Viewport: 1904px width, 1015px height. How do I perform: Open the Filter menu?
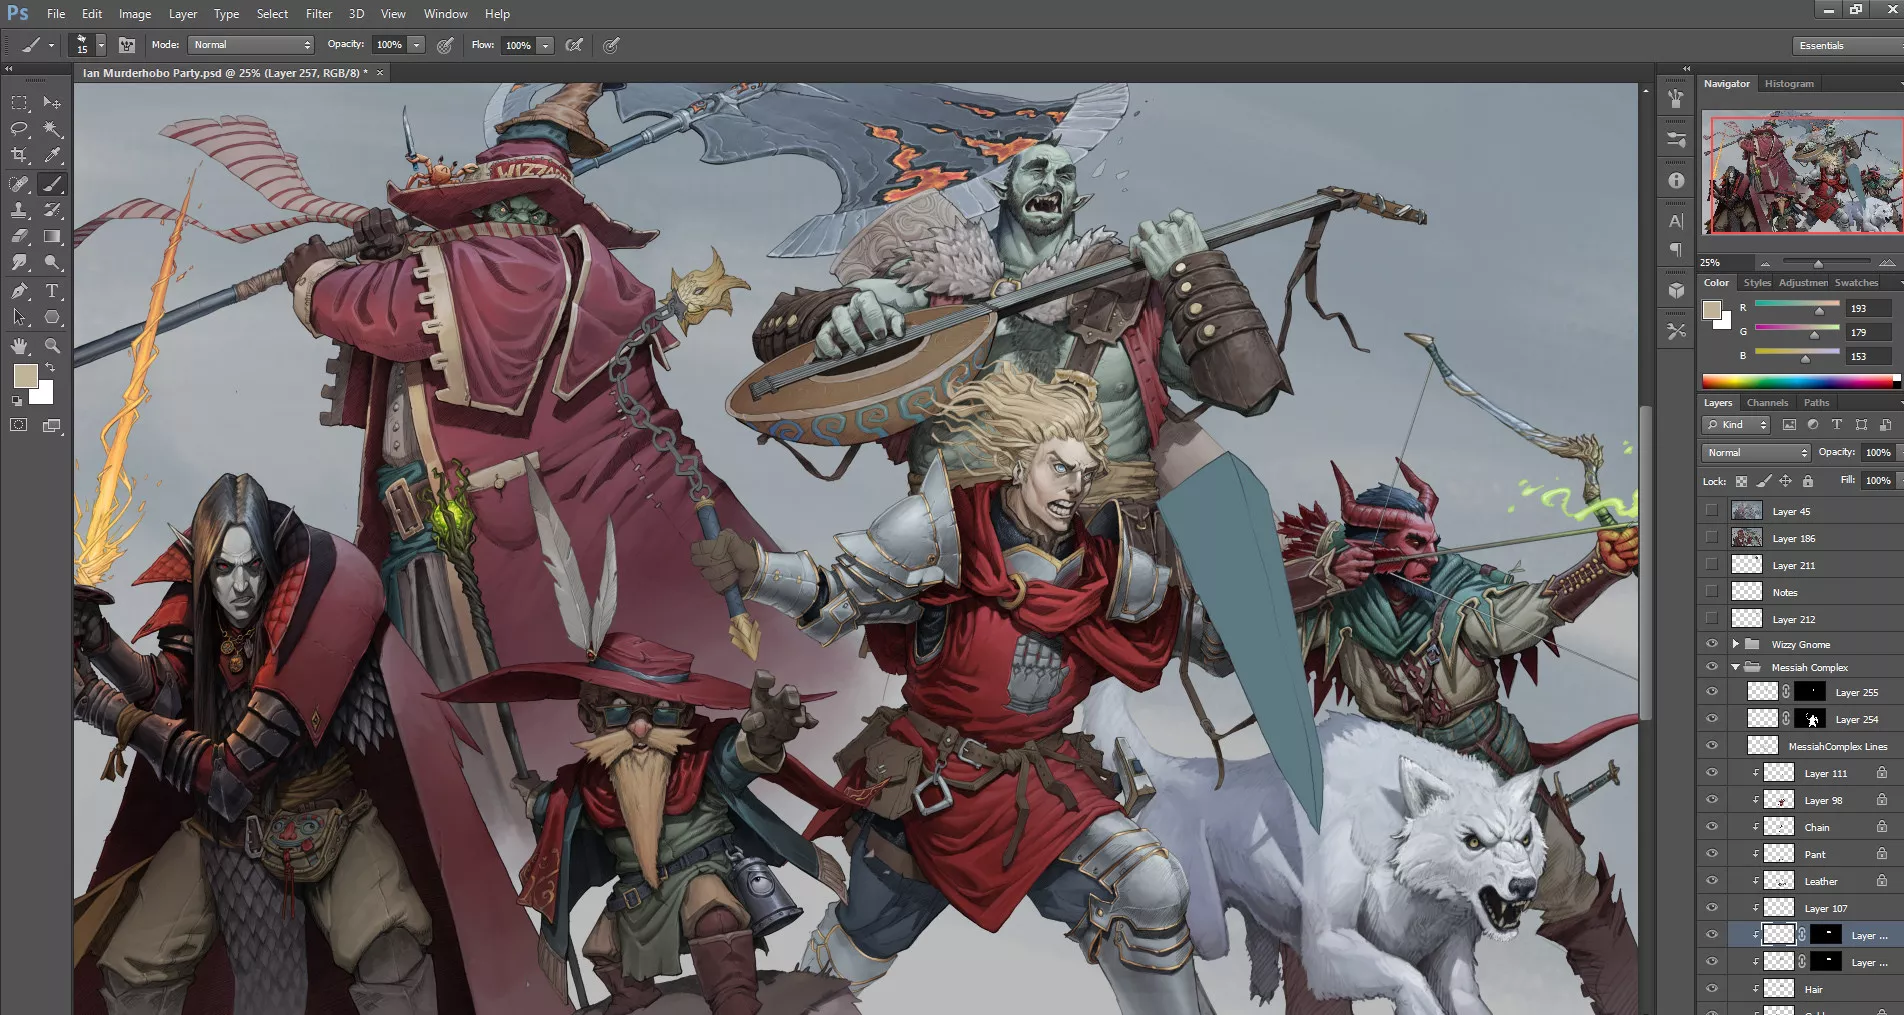318,14
